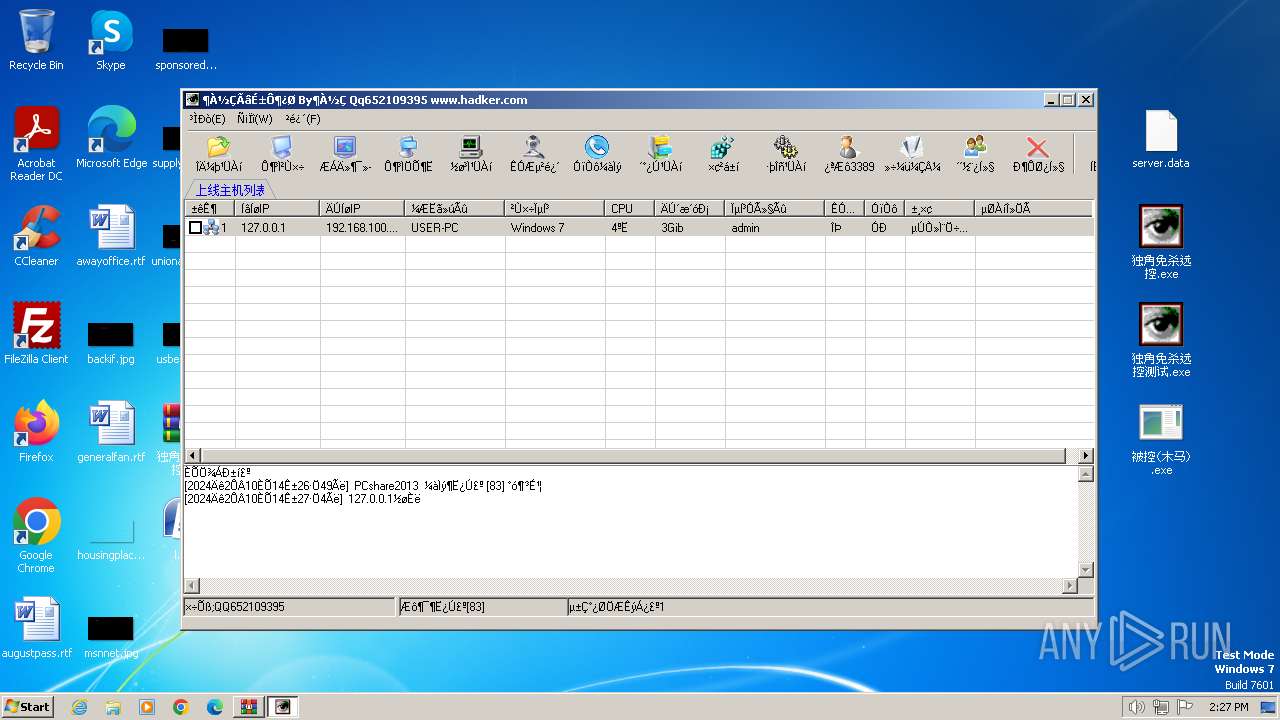
Task: Click the column header above USER-PC
Action: [x=455, y=208]
